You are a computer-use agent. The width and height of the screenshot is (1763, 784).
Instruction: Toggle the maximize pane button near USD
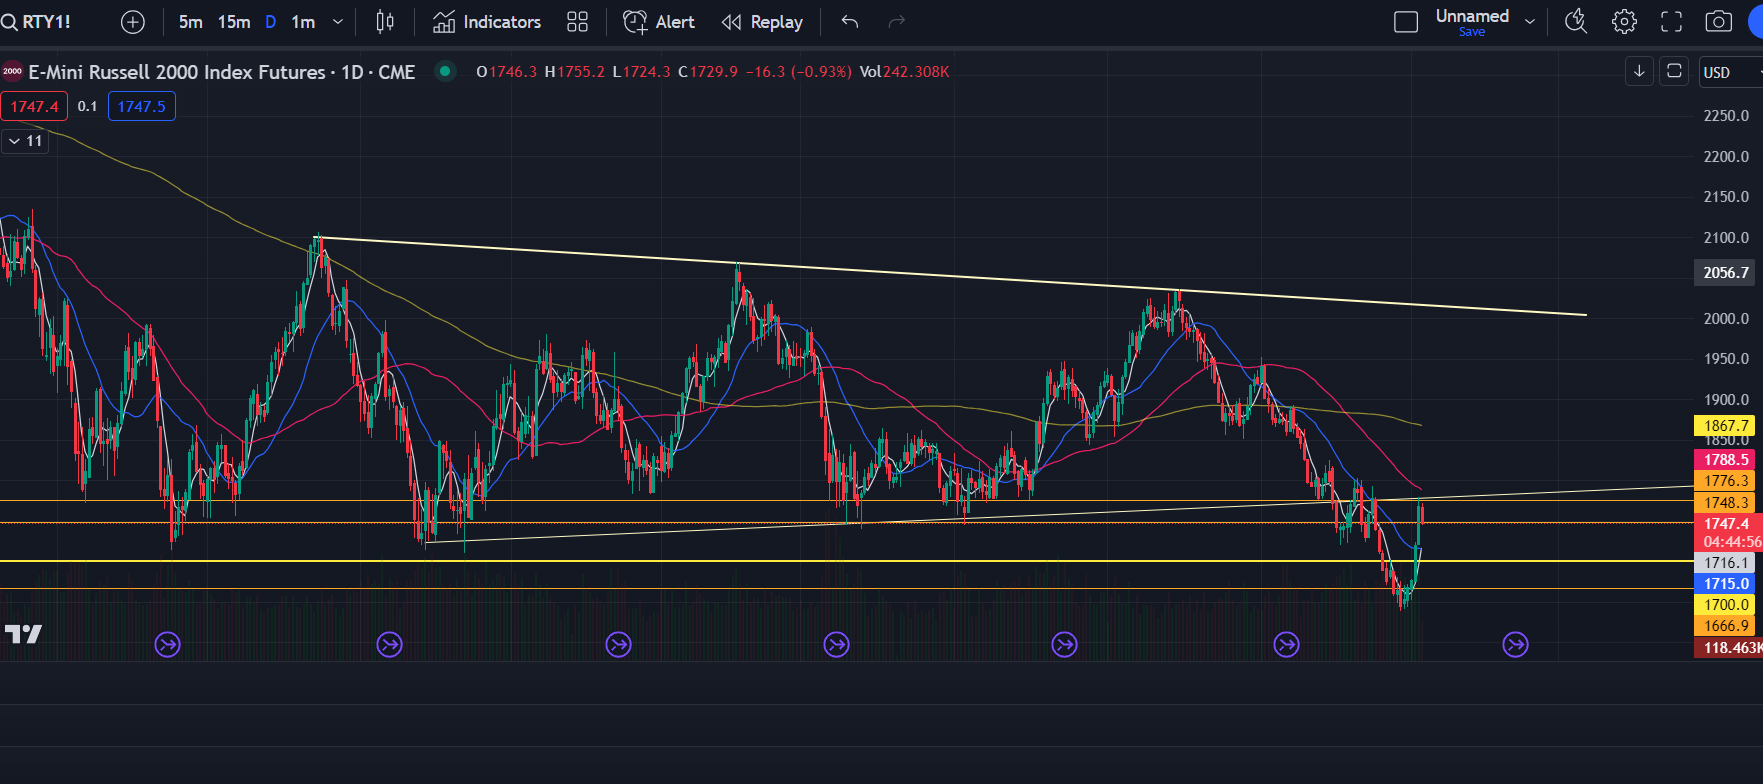tap(1674, 71)
